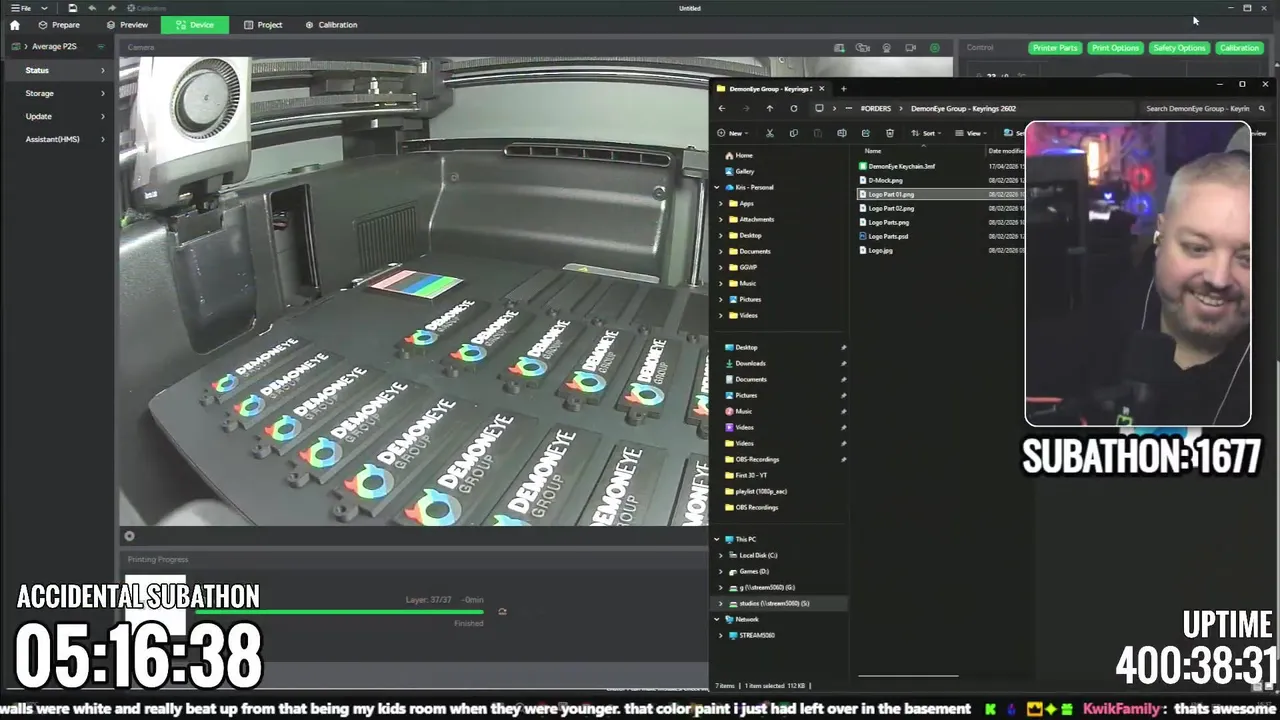Open the File menu
Viewport: 1280px width, 720px height.
tap(21, 8)
